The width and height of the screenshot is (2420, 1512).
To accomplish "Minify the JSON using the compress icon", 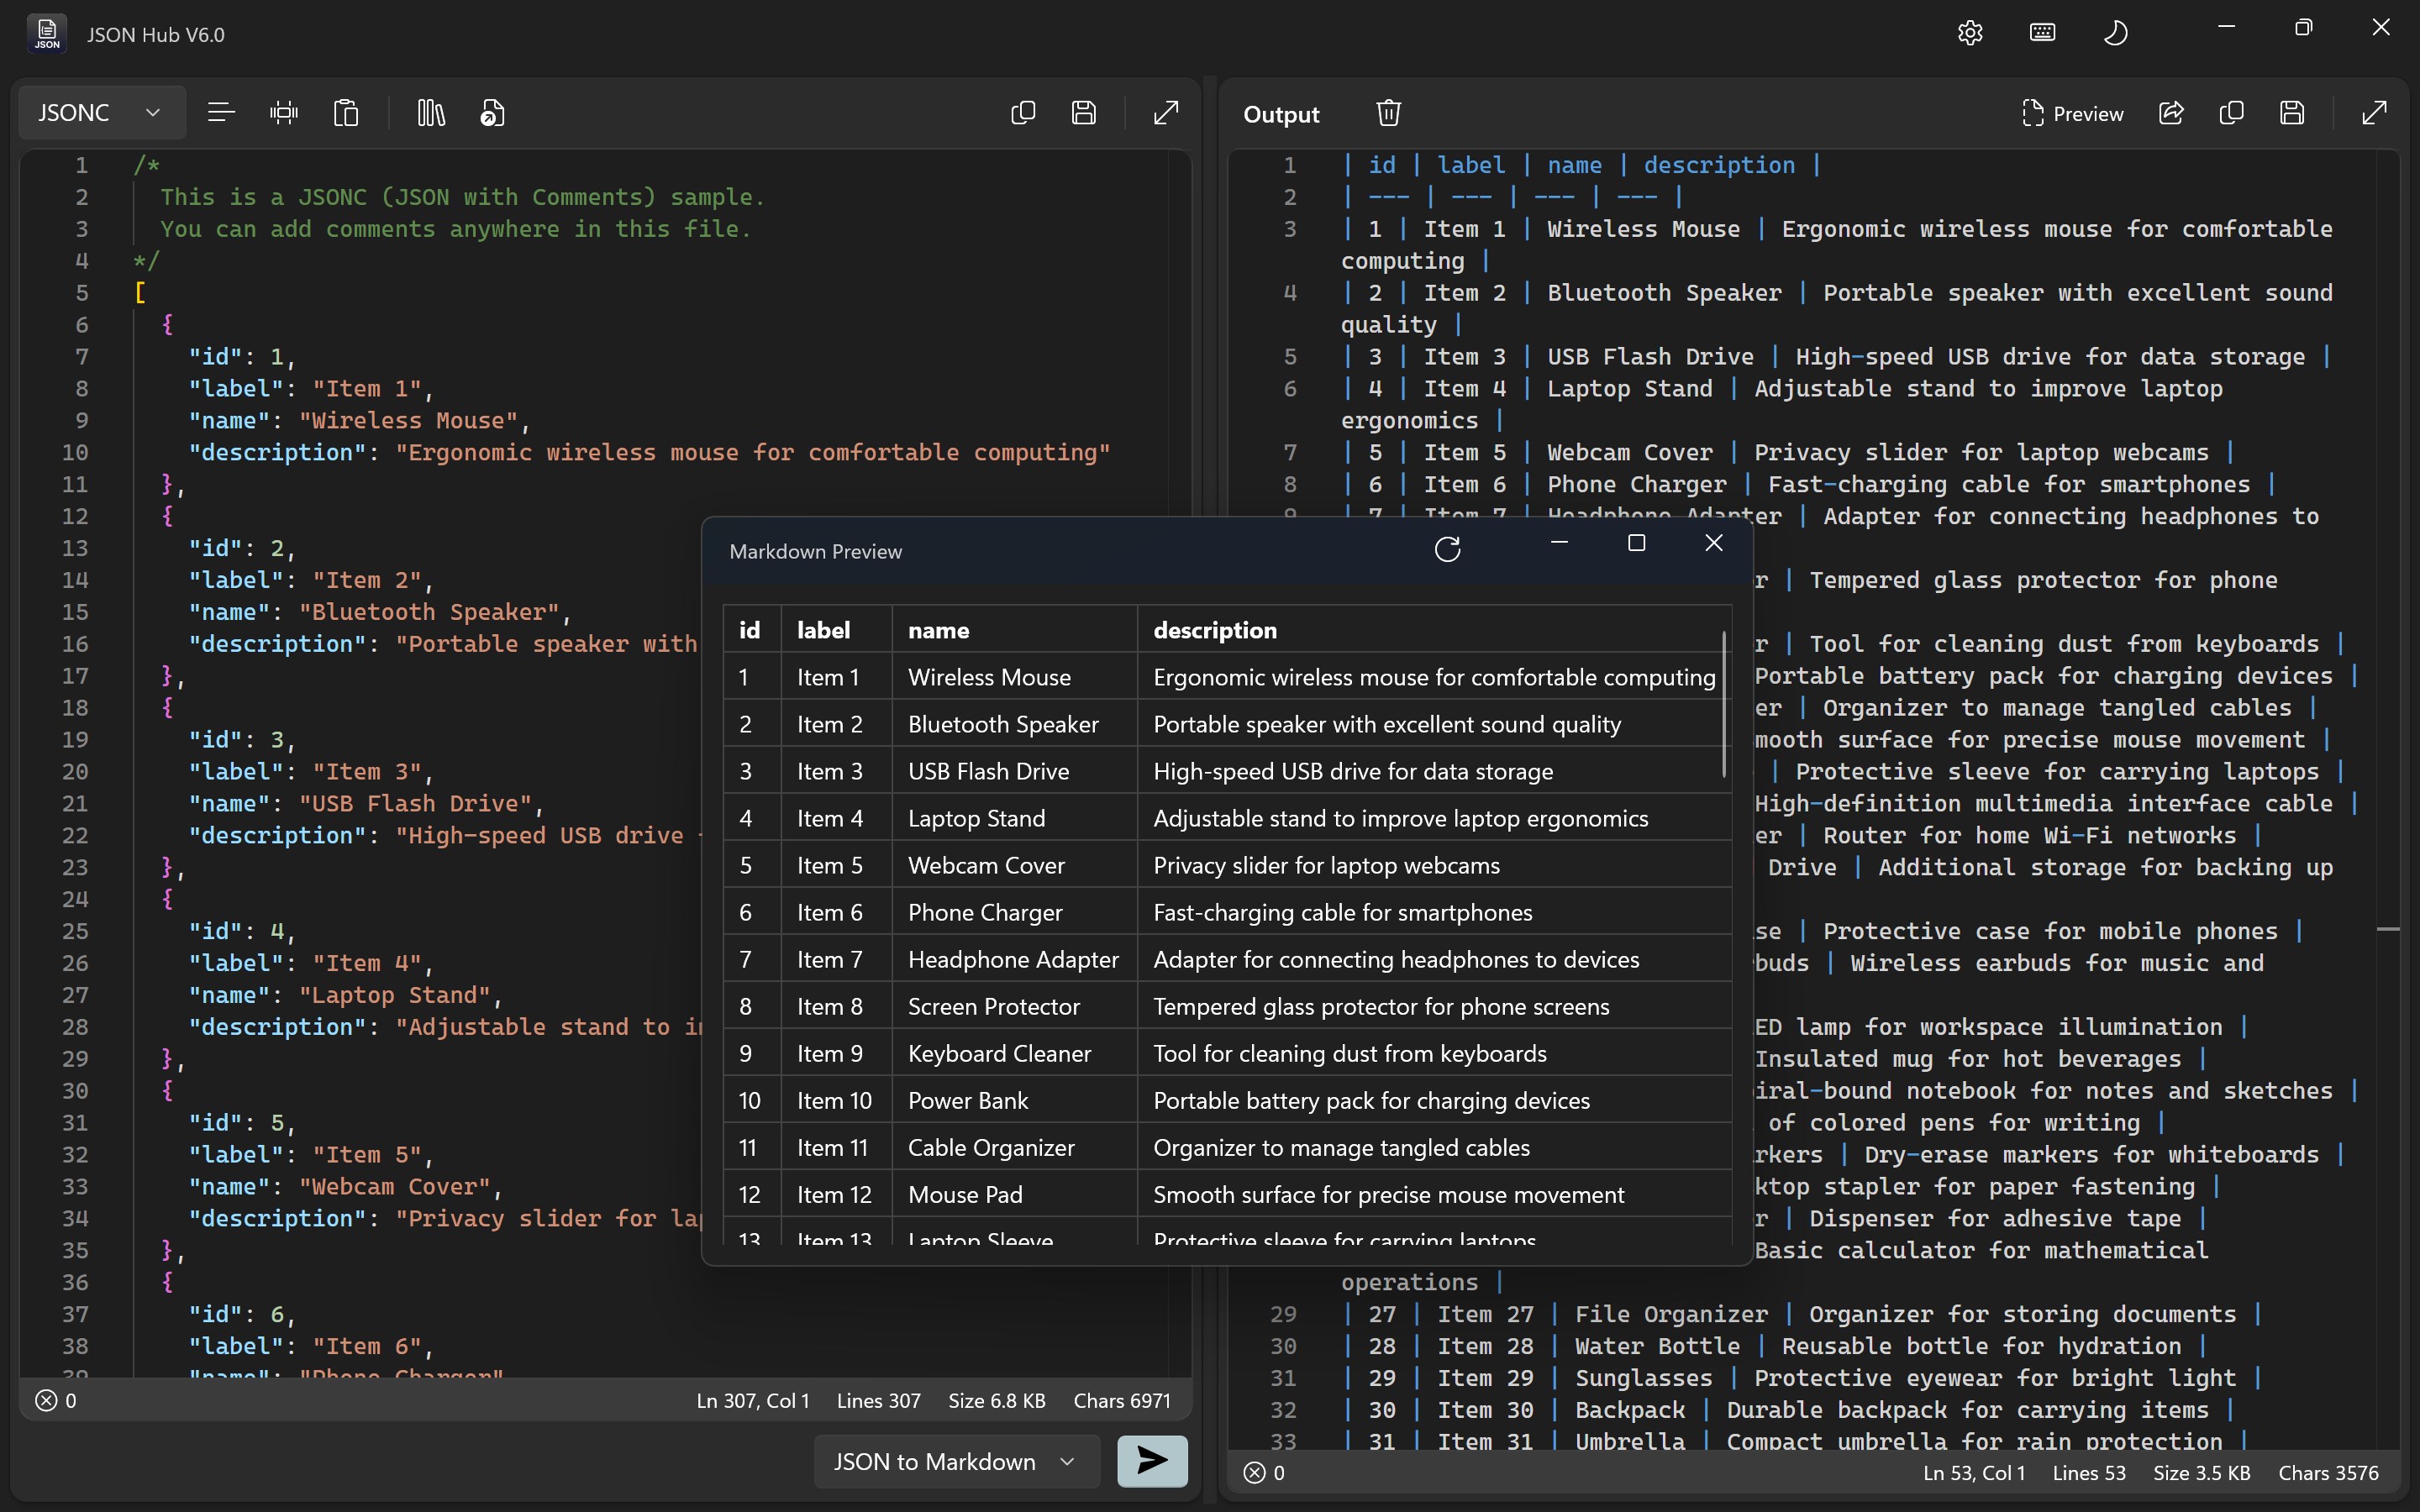I will coord(285,112).
